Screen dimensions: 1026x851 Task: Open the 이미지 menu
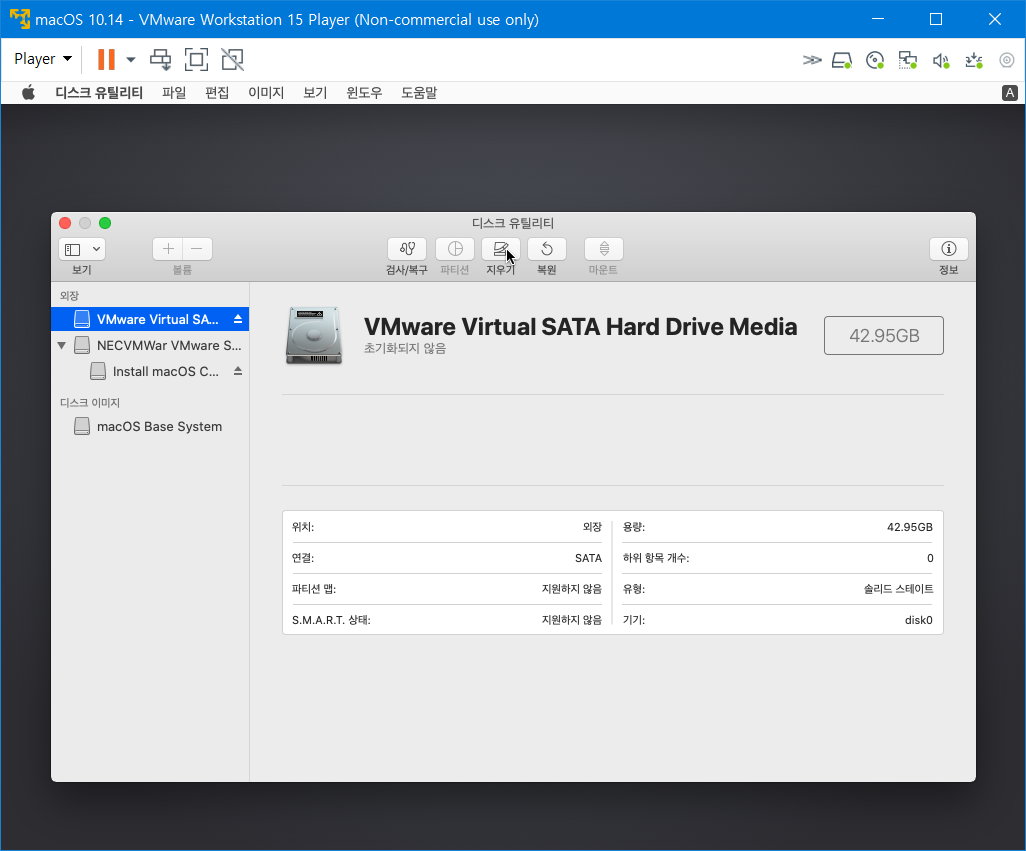click(266, 93)
